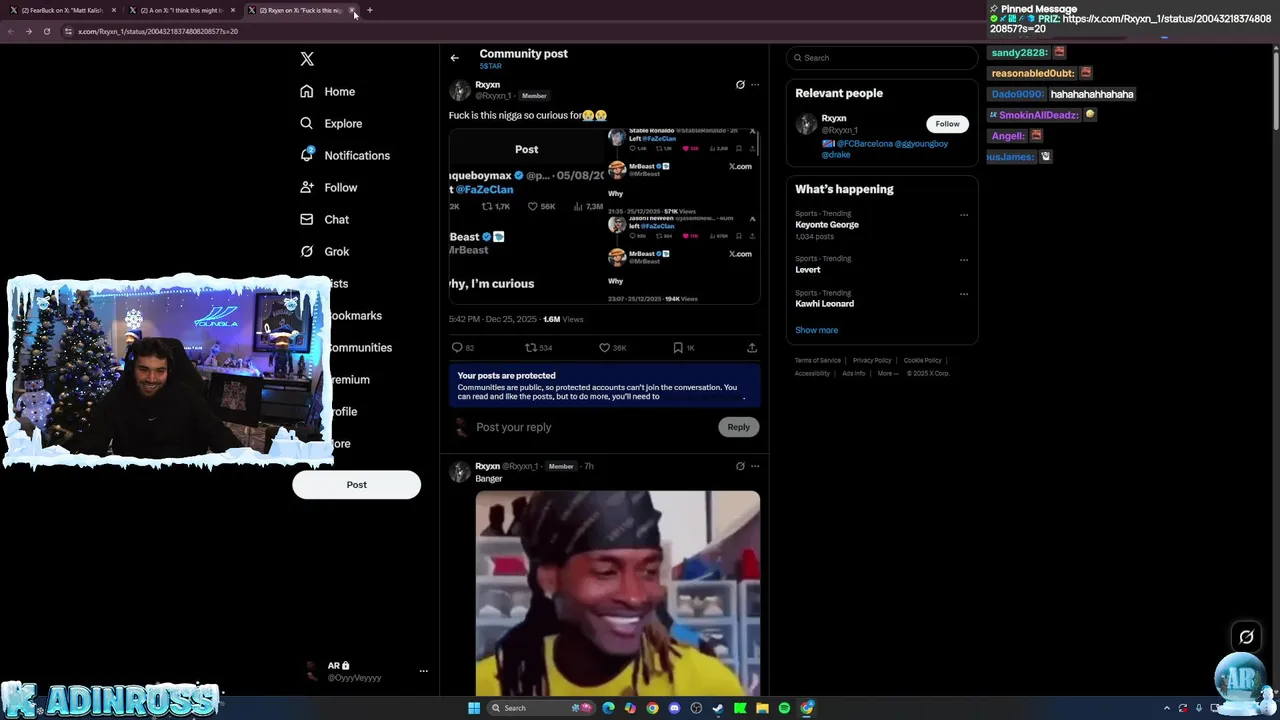Click the white Post button in the sidebar
This screenshot has width=1280, height=720.
tap(356, 484)
